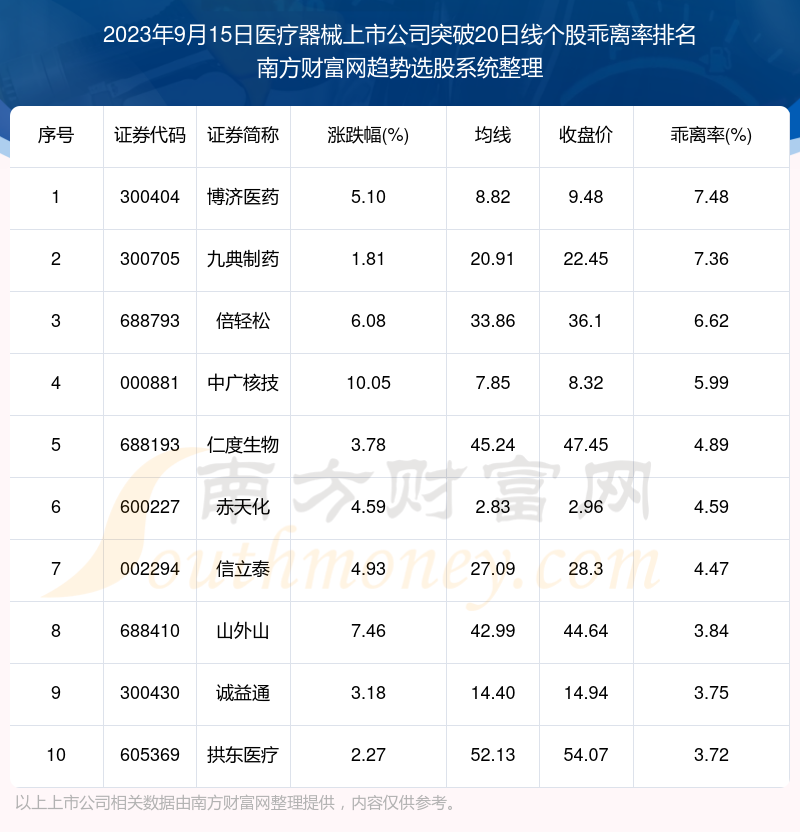Click stock code 002294
This screenshot has height=832, width=800.
[150, 569]
